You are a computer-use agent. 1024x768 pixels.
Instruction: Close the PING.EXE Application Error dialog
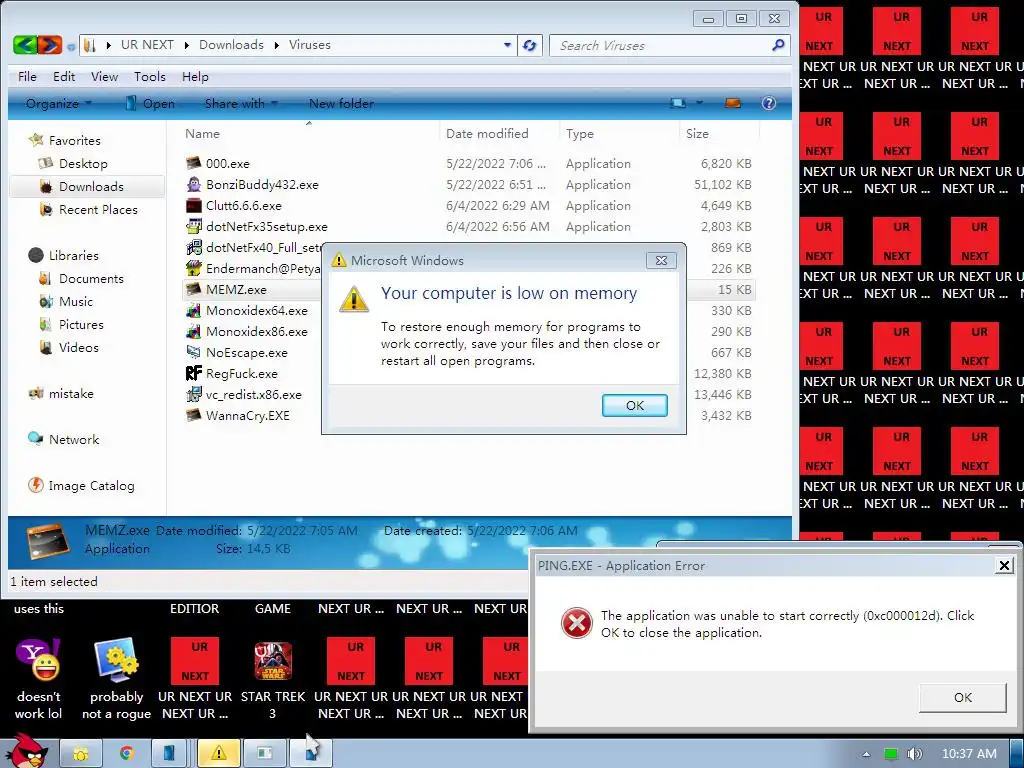(x=1004, y=566)
